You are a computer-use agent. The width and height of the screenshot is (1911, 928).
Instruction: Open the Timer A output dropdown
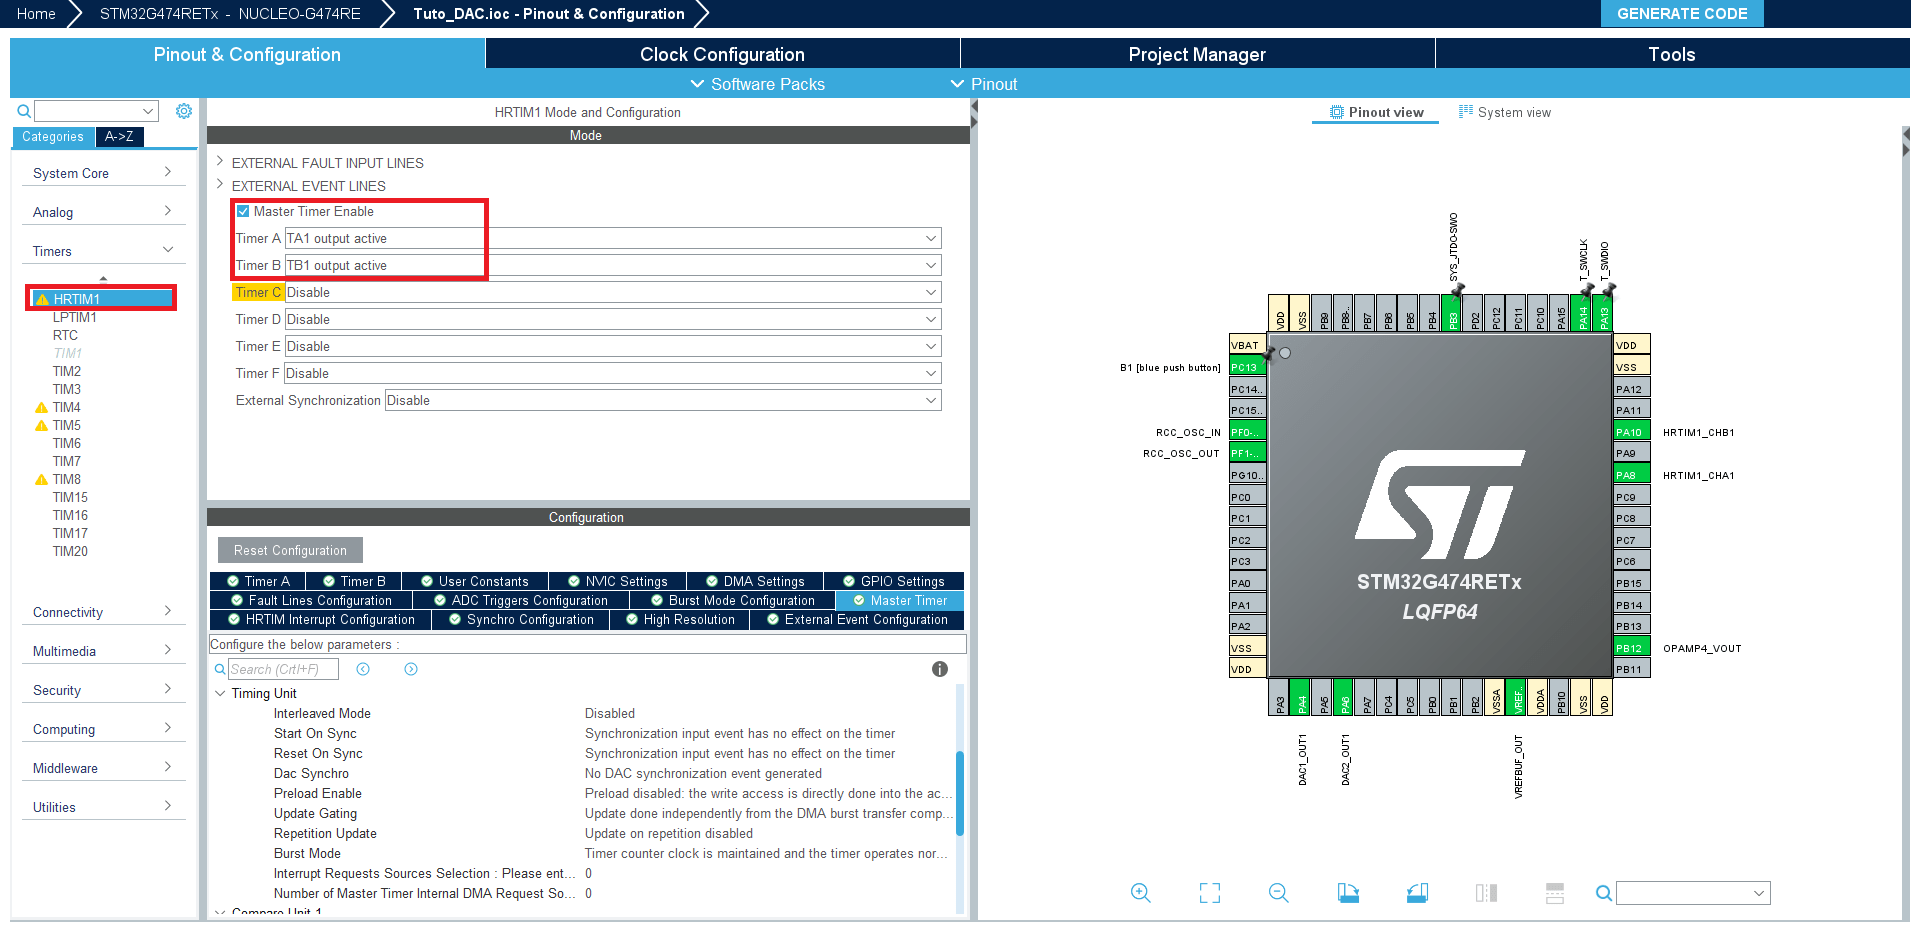pyautogui.click(x=613, y=238)
